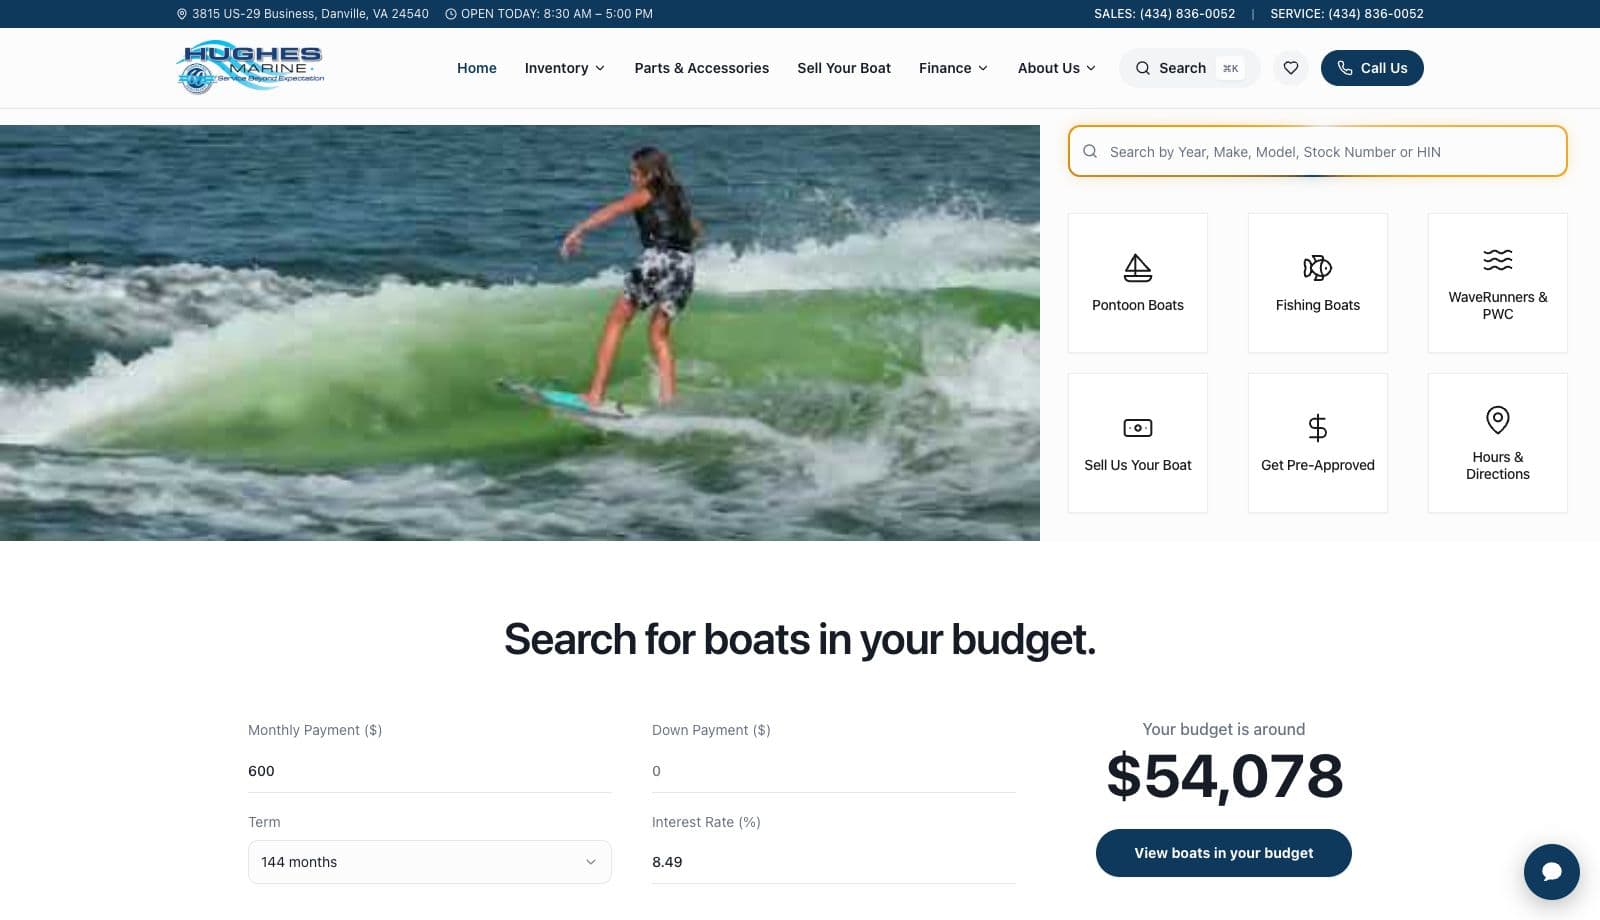Click the Sell Us Your Boat cash icon
This screenshot has width=1600, height=920.
point(1138,428)
